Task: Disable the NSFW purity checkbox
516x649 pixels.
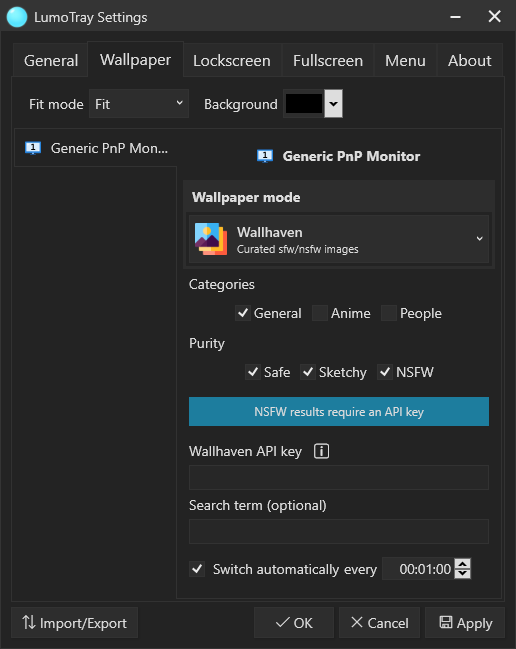Action: click(x=385, y=372)
